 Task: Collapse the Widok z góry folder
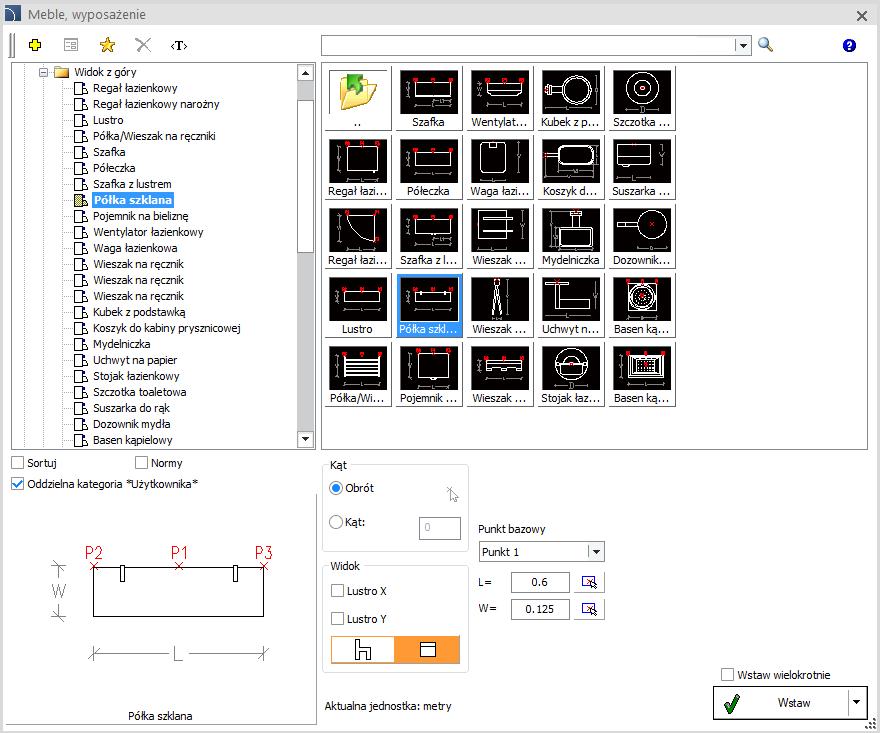click(x=43, y=72)
